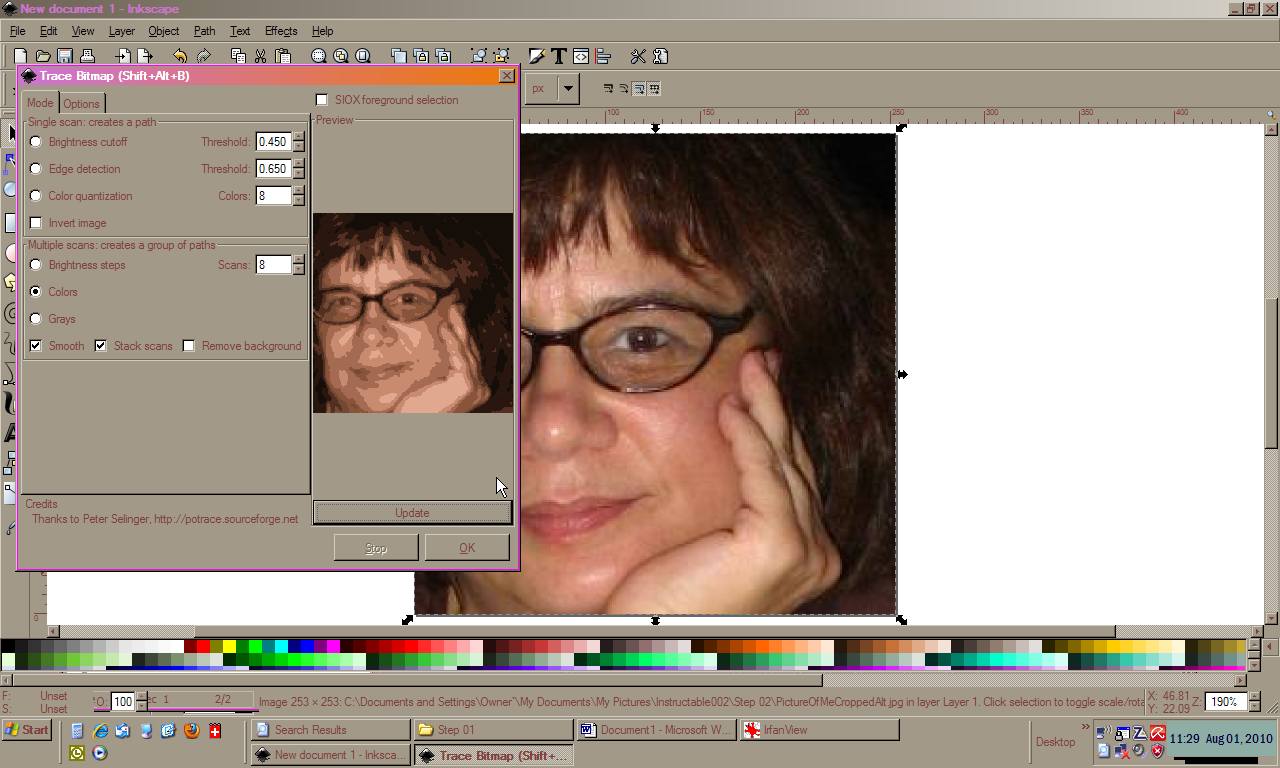This screenshot has height=768, width=1280.
Task: Click the Open file folder icon
Action: 43,57
